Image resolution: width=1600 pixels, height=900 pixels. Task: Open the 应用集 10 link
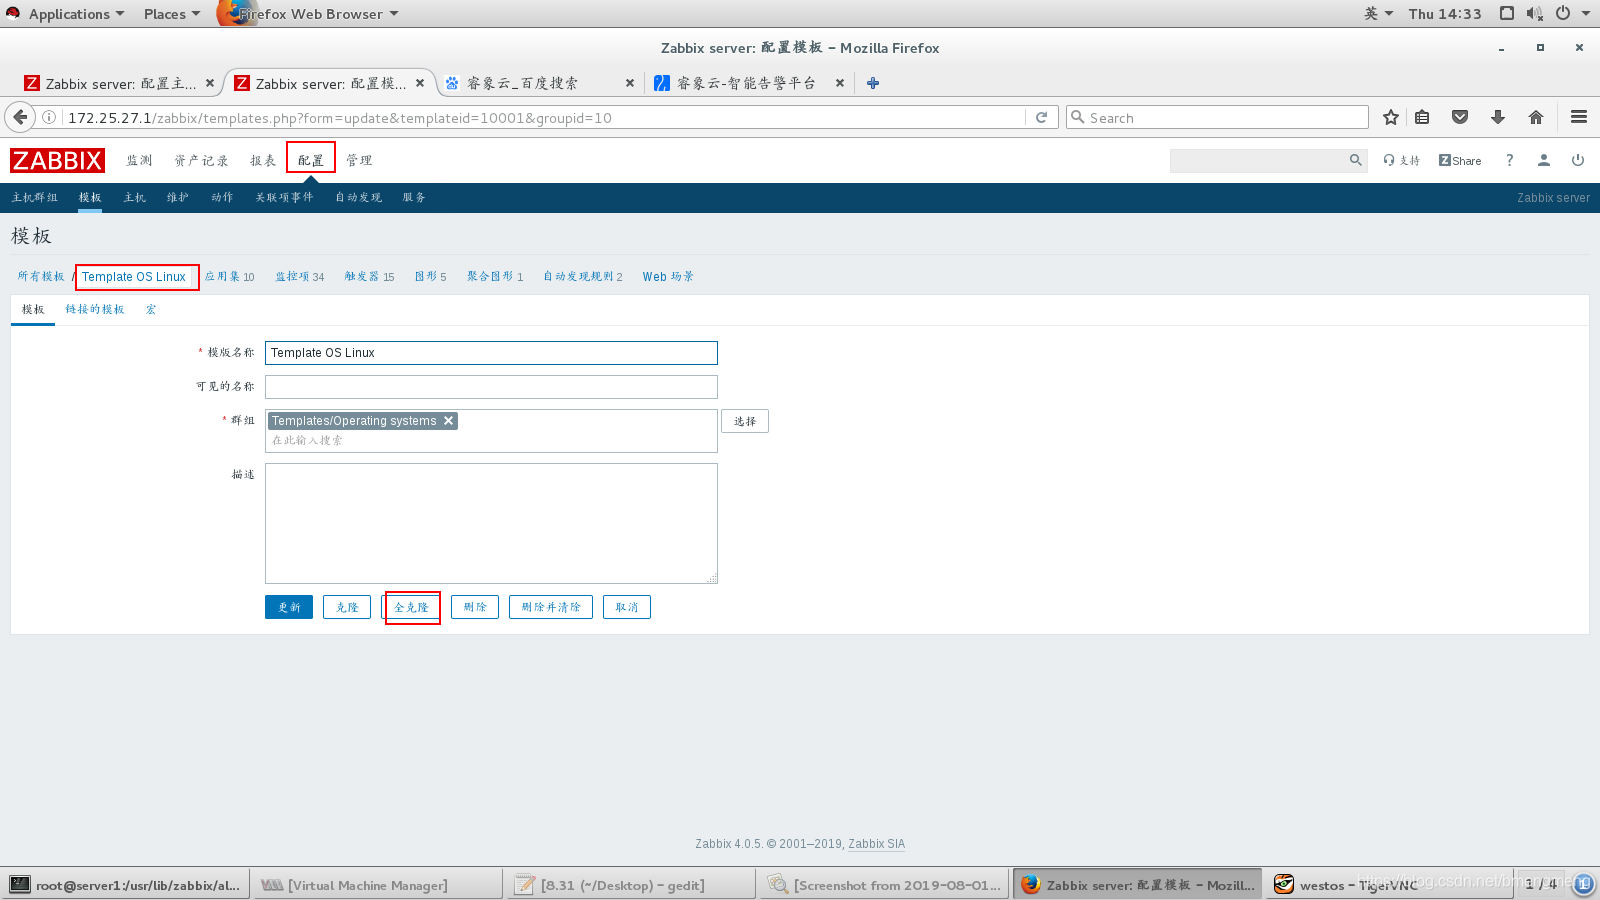230,277
